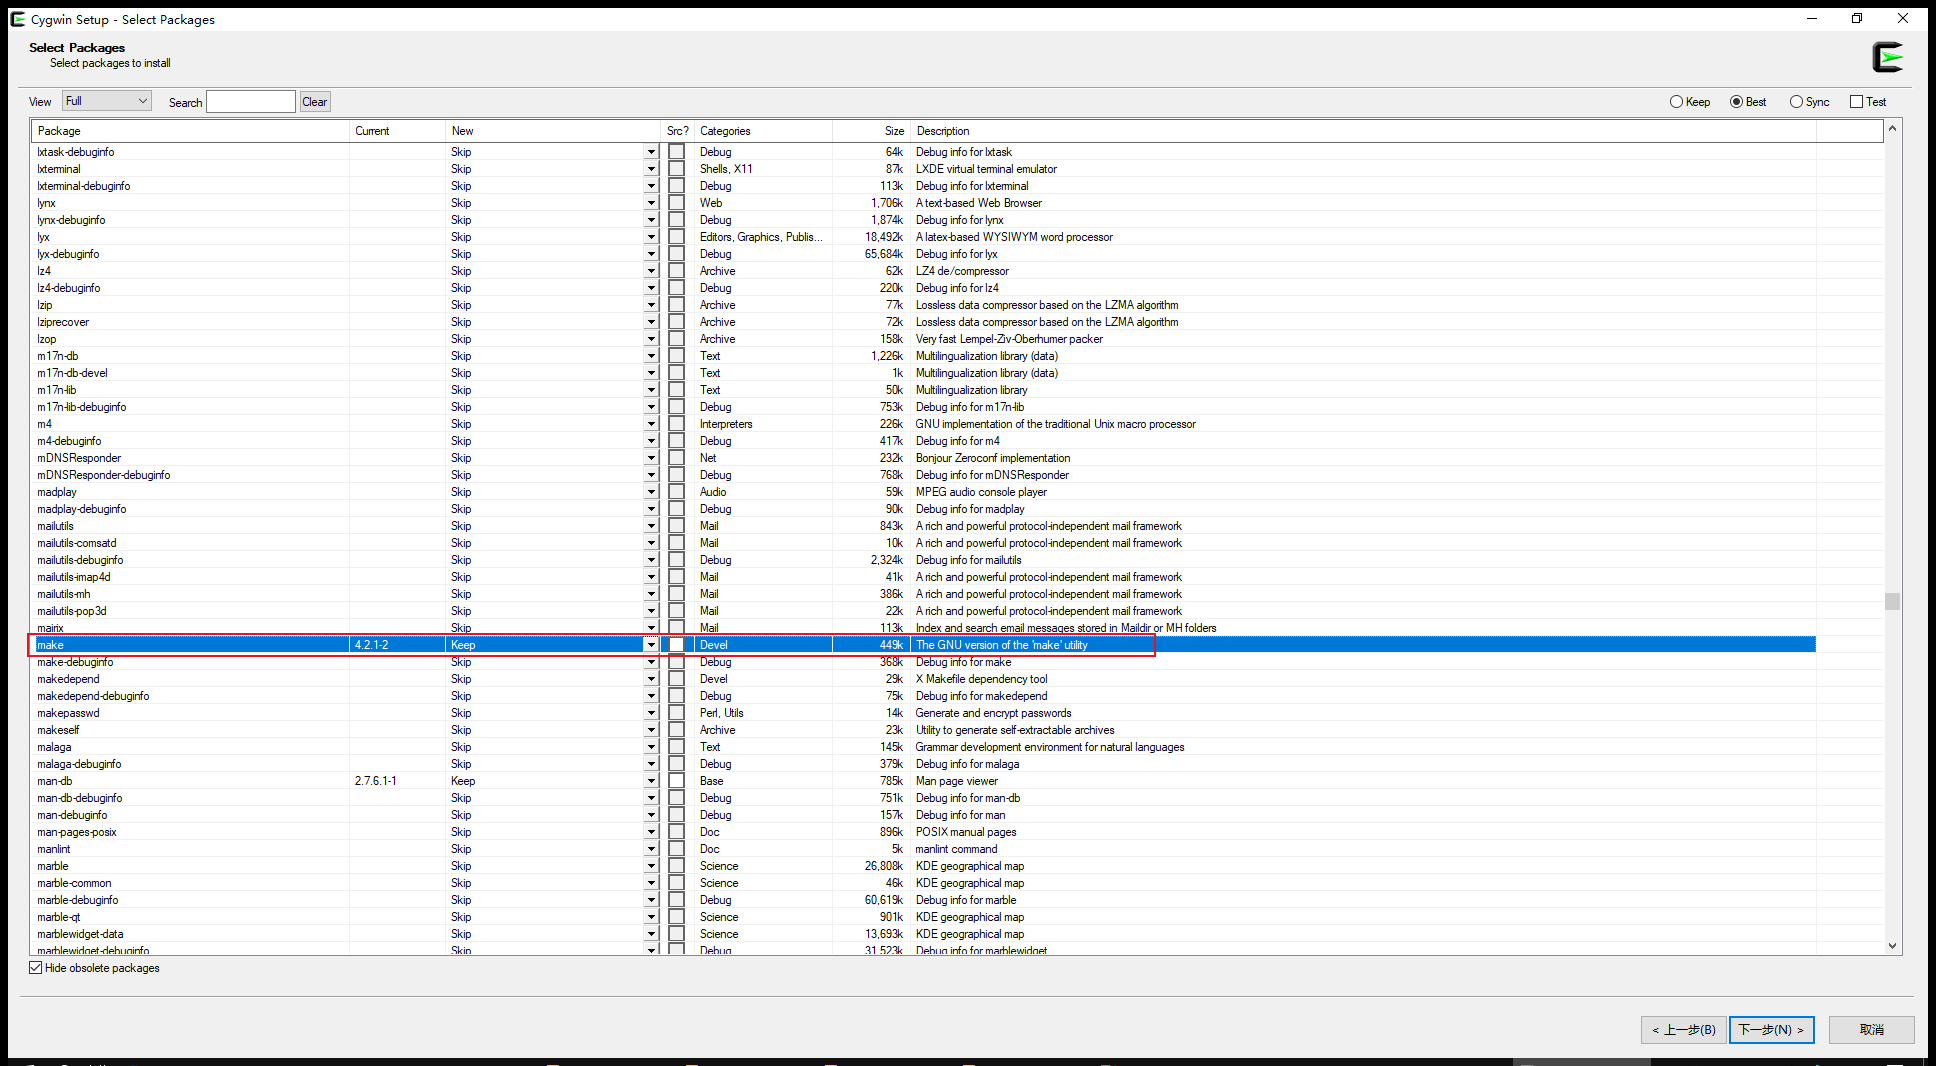Select the mailutils package name

(56, 526)
